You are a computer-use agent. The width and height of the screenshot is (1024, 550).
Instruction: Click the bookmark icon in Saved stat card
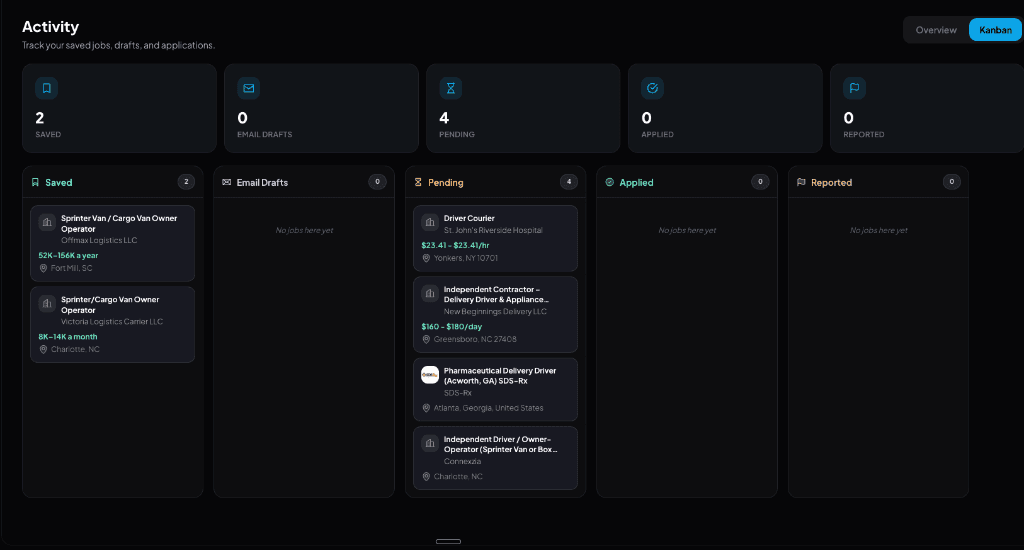(46, 88)
